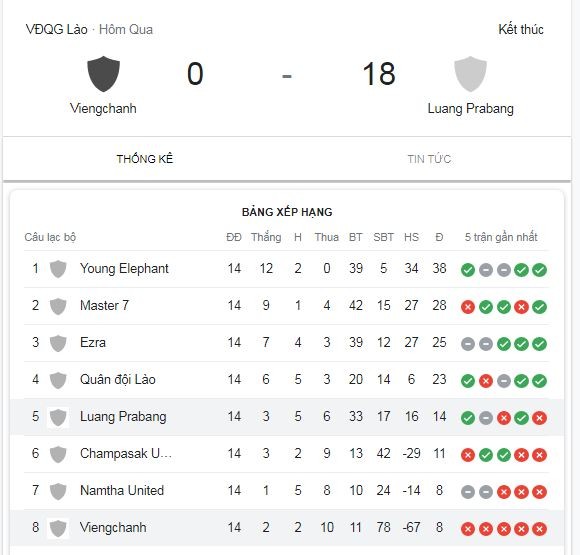Click the Luang Prabang light shield crest
Viewport: 580px width, 555px height.
[x=470, y=74]
